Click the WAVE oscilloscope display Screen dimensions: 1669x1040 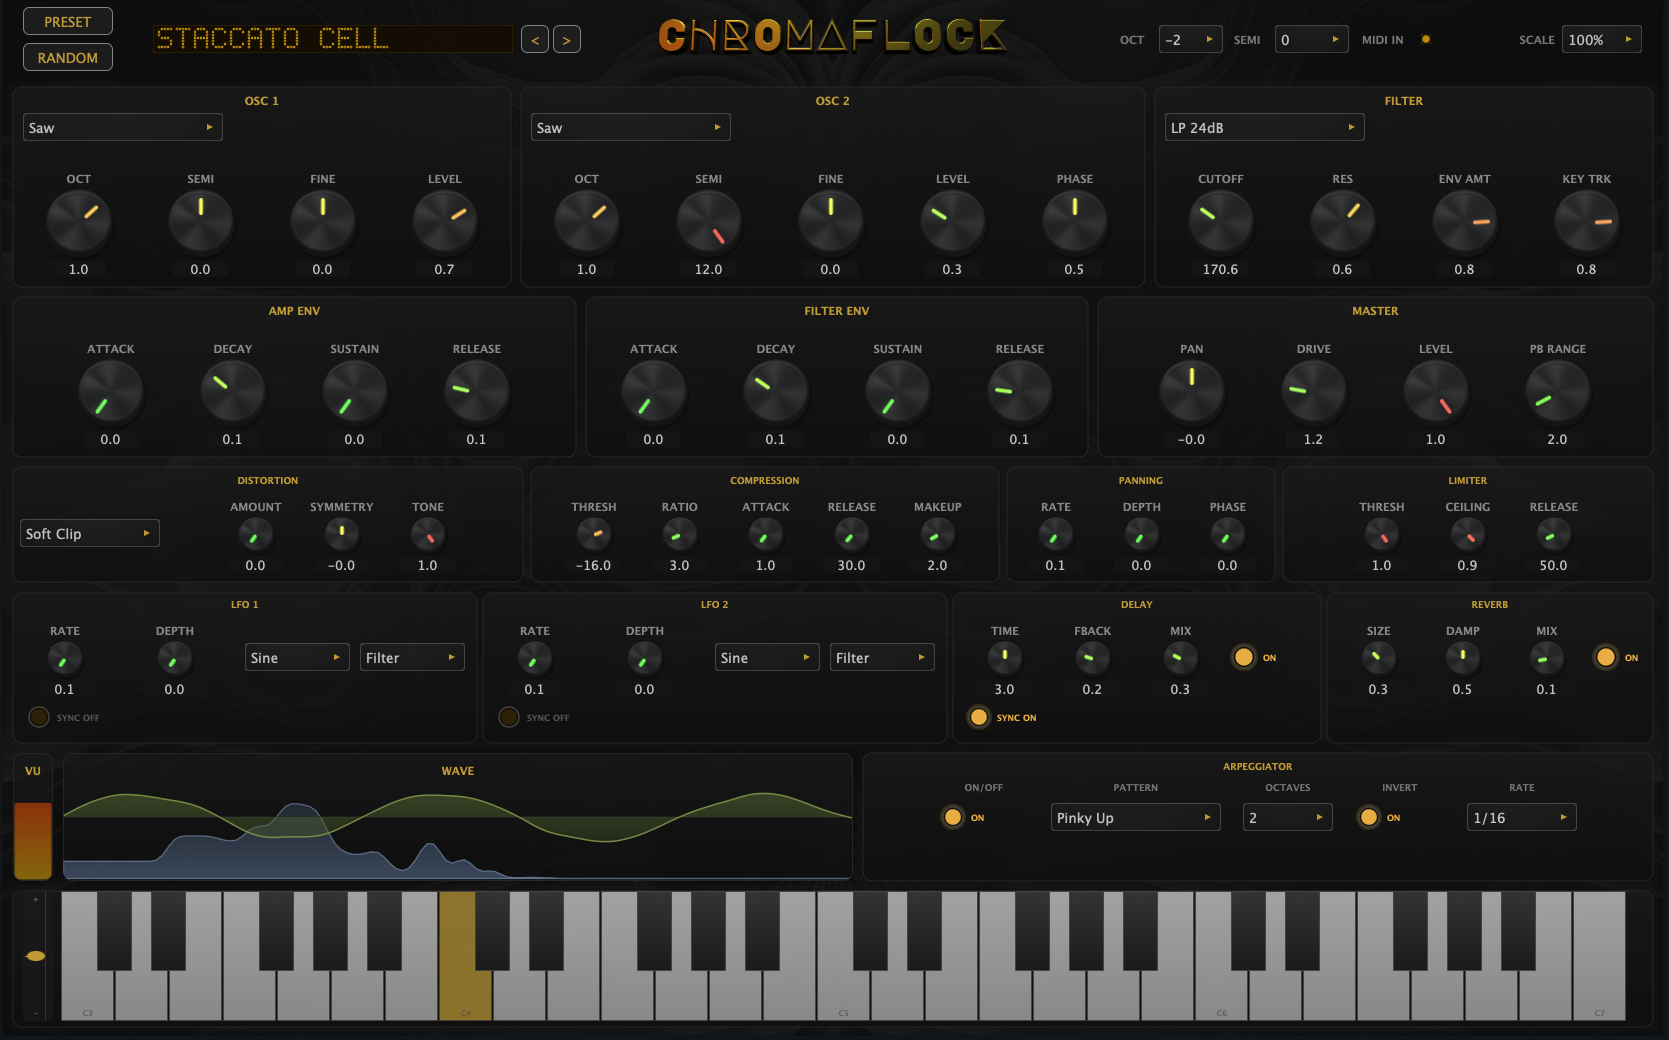(458, 818)
